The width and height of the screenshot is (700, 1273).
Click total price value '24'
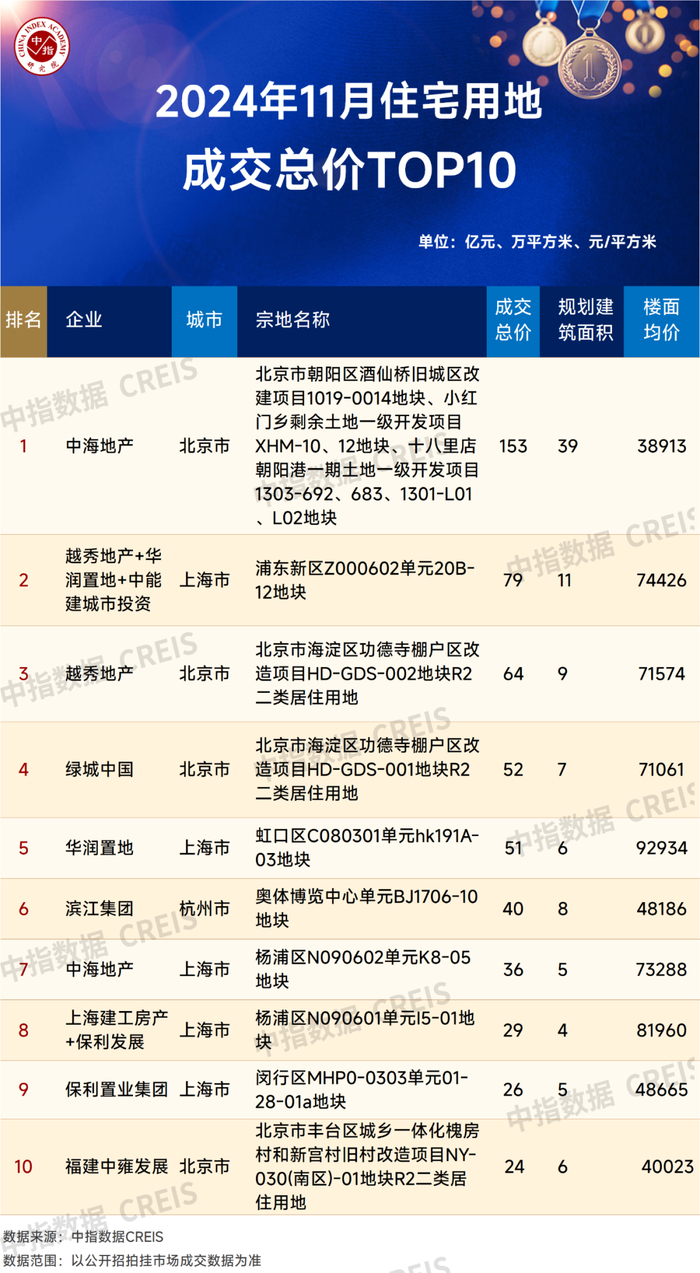[513, 1167]
